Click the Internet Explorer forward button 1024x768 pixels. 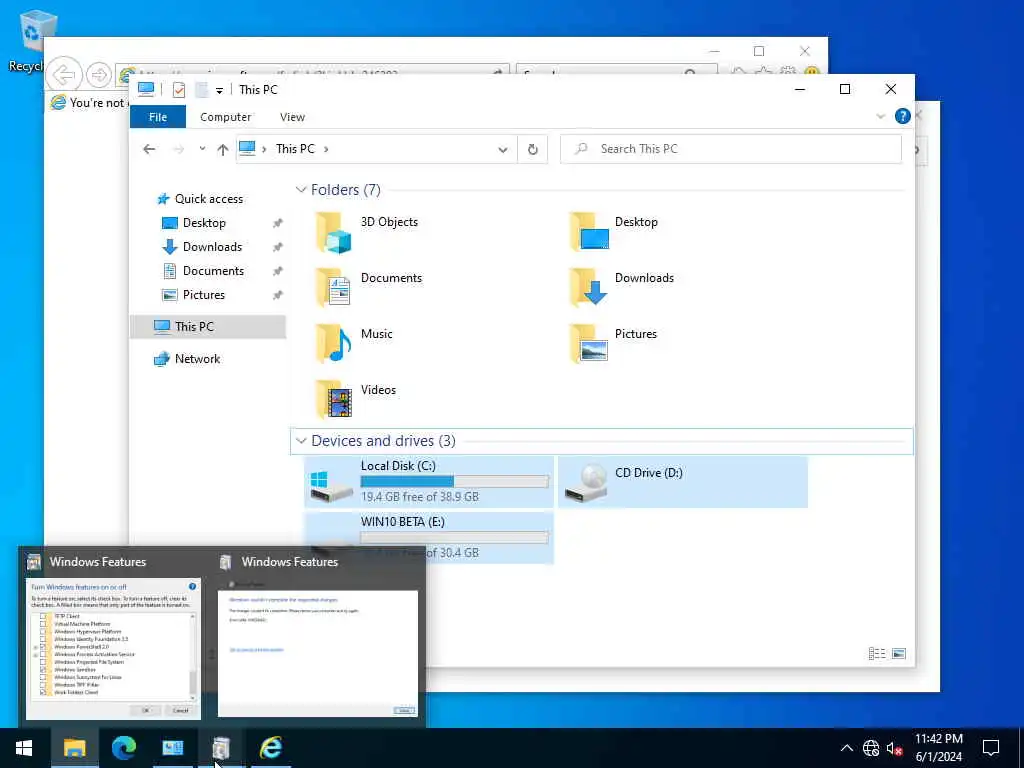coord(99,74)
